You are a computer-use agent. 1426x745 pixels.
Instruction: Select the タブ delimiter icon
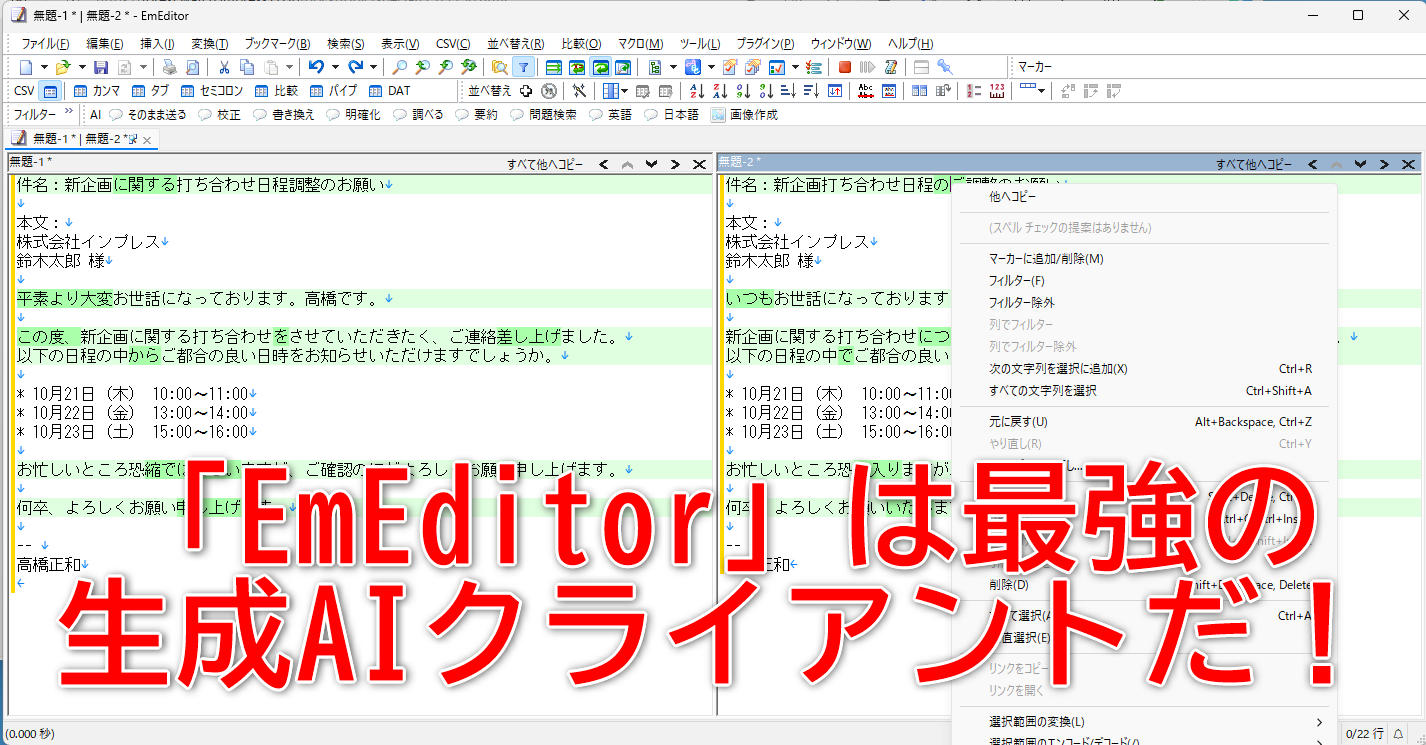pos(137,91)
